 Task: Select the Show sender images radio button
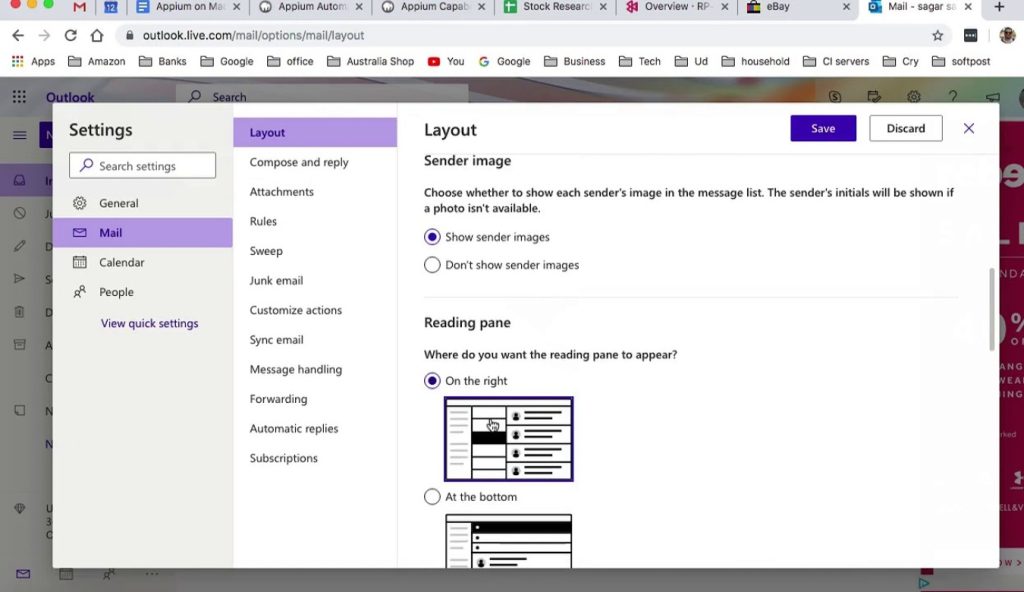pyautogui.click(x=432, y=237)
